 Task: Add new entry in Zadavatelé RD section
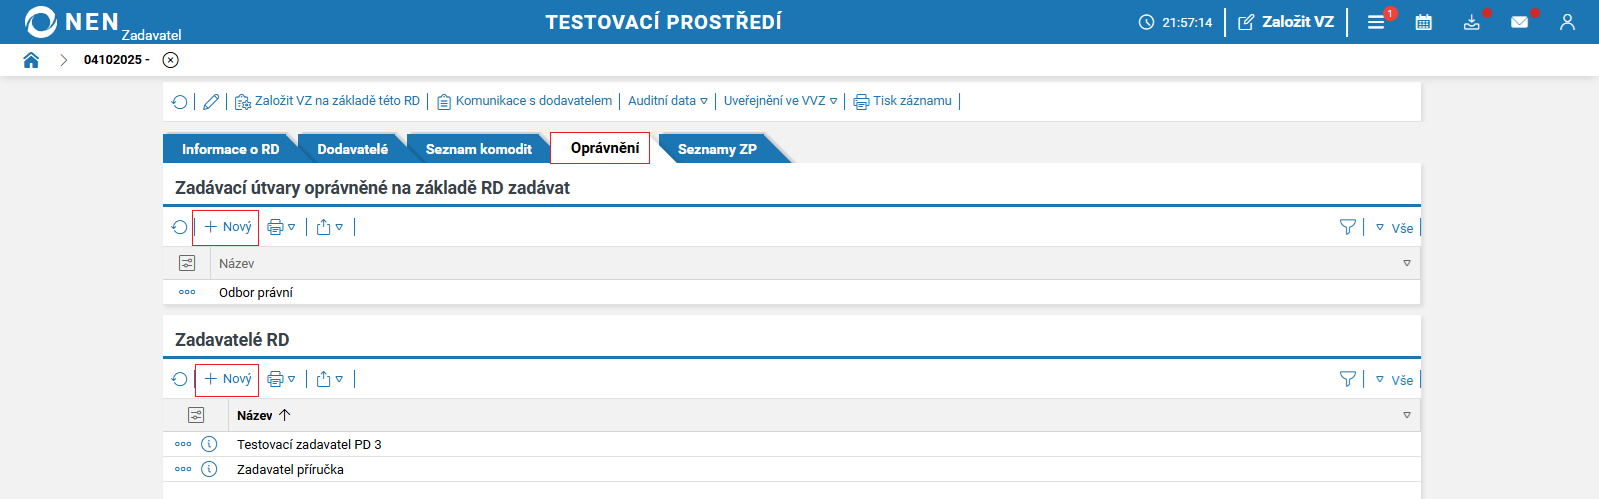[x=227, y=379]
